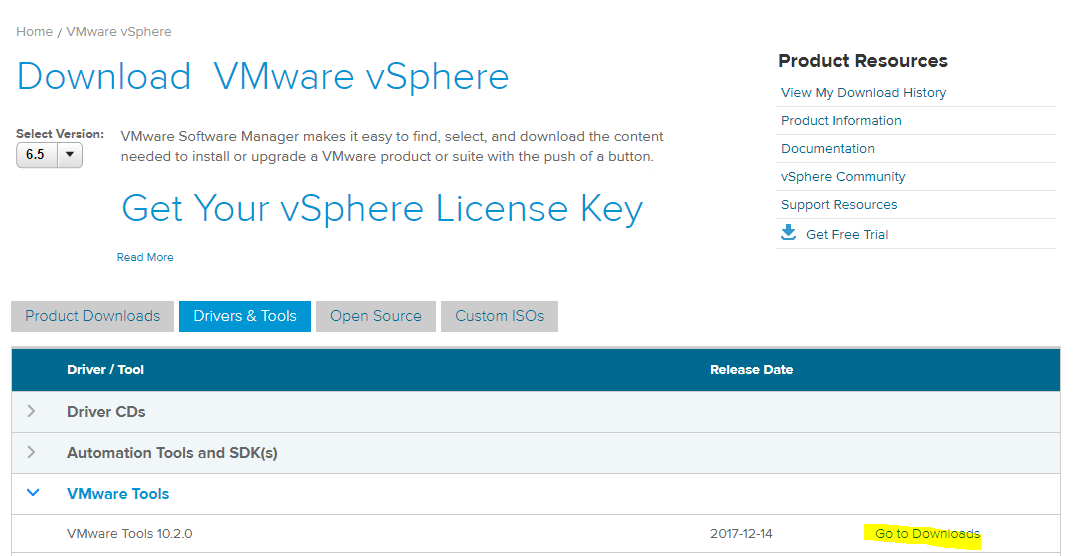The image size is (1073, 556).
Task: Open the Documentation link
Action: pyautogui.click(x=827, y=149)
